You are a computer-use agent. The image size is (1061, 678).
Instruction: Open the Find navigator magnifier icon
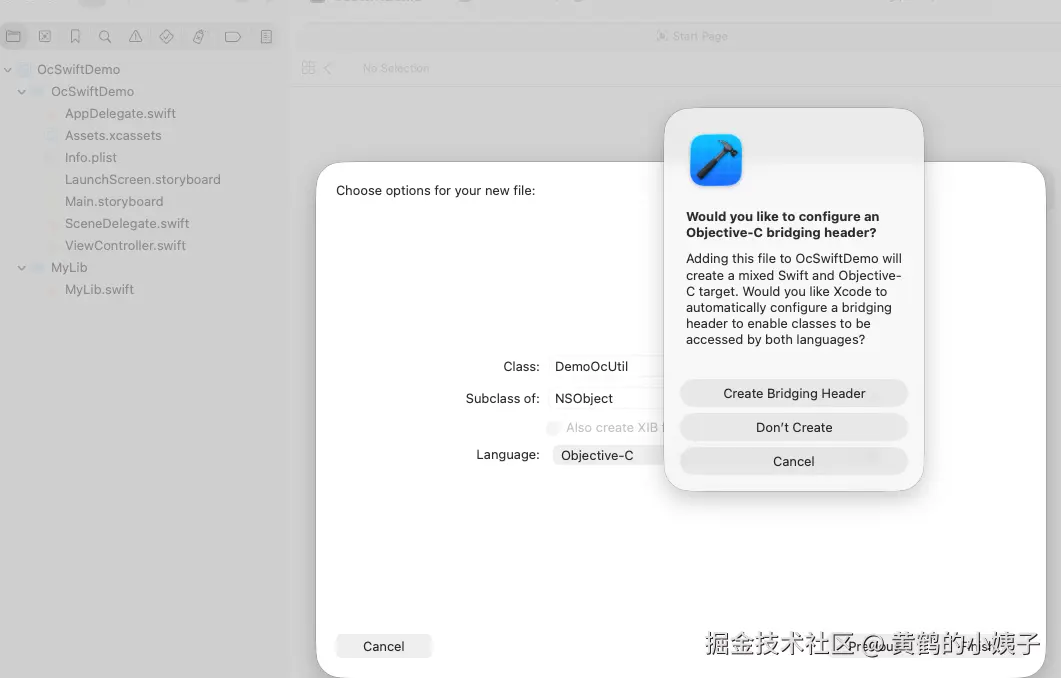[105, 37]
